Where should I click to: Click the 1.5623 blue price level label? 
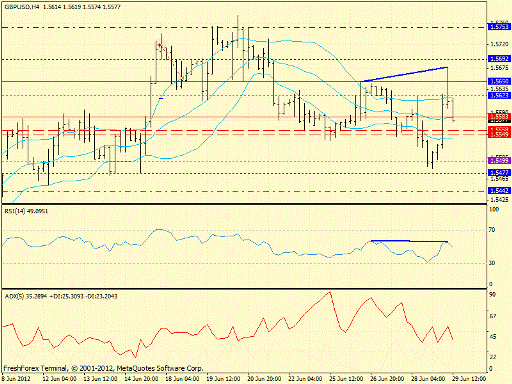499,95
